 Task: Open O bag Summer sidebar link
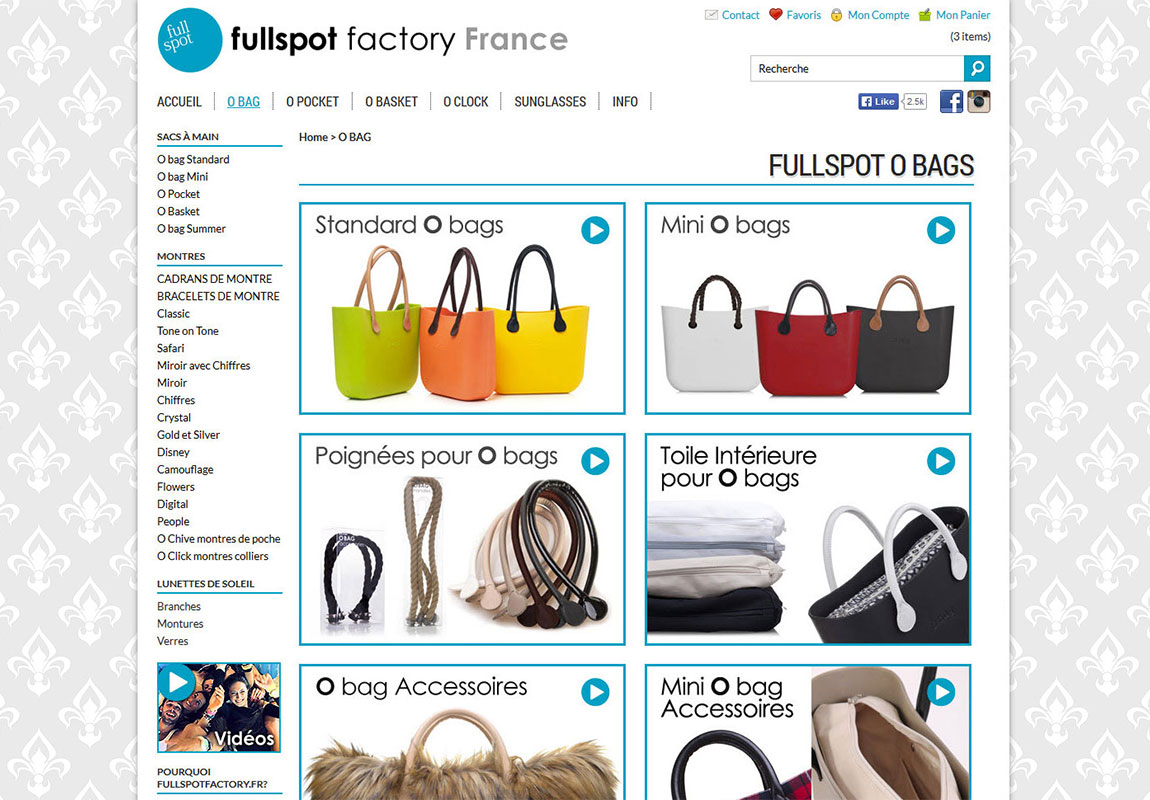click(191, 229)
